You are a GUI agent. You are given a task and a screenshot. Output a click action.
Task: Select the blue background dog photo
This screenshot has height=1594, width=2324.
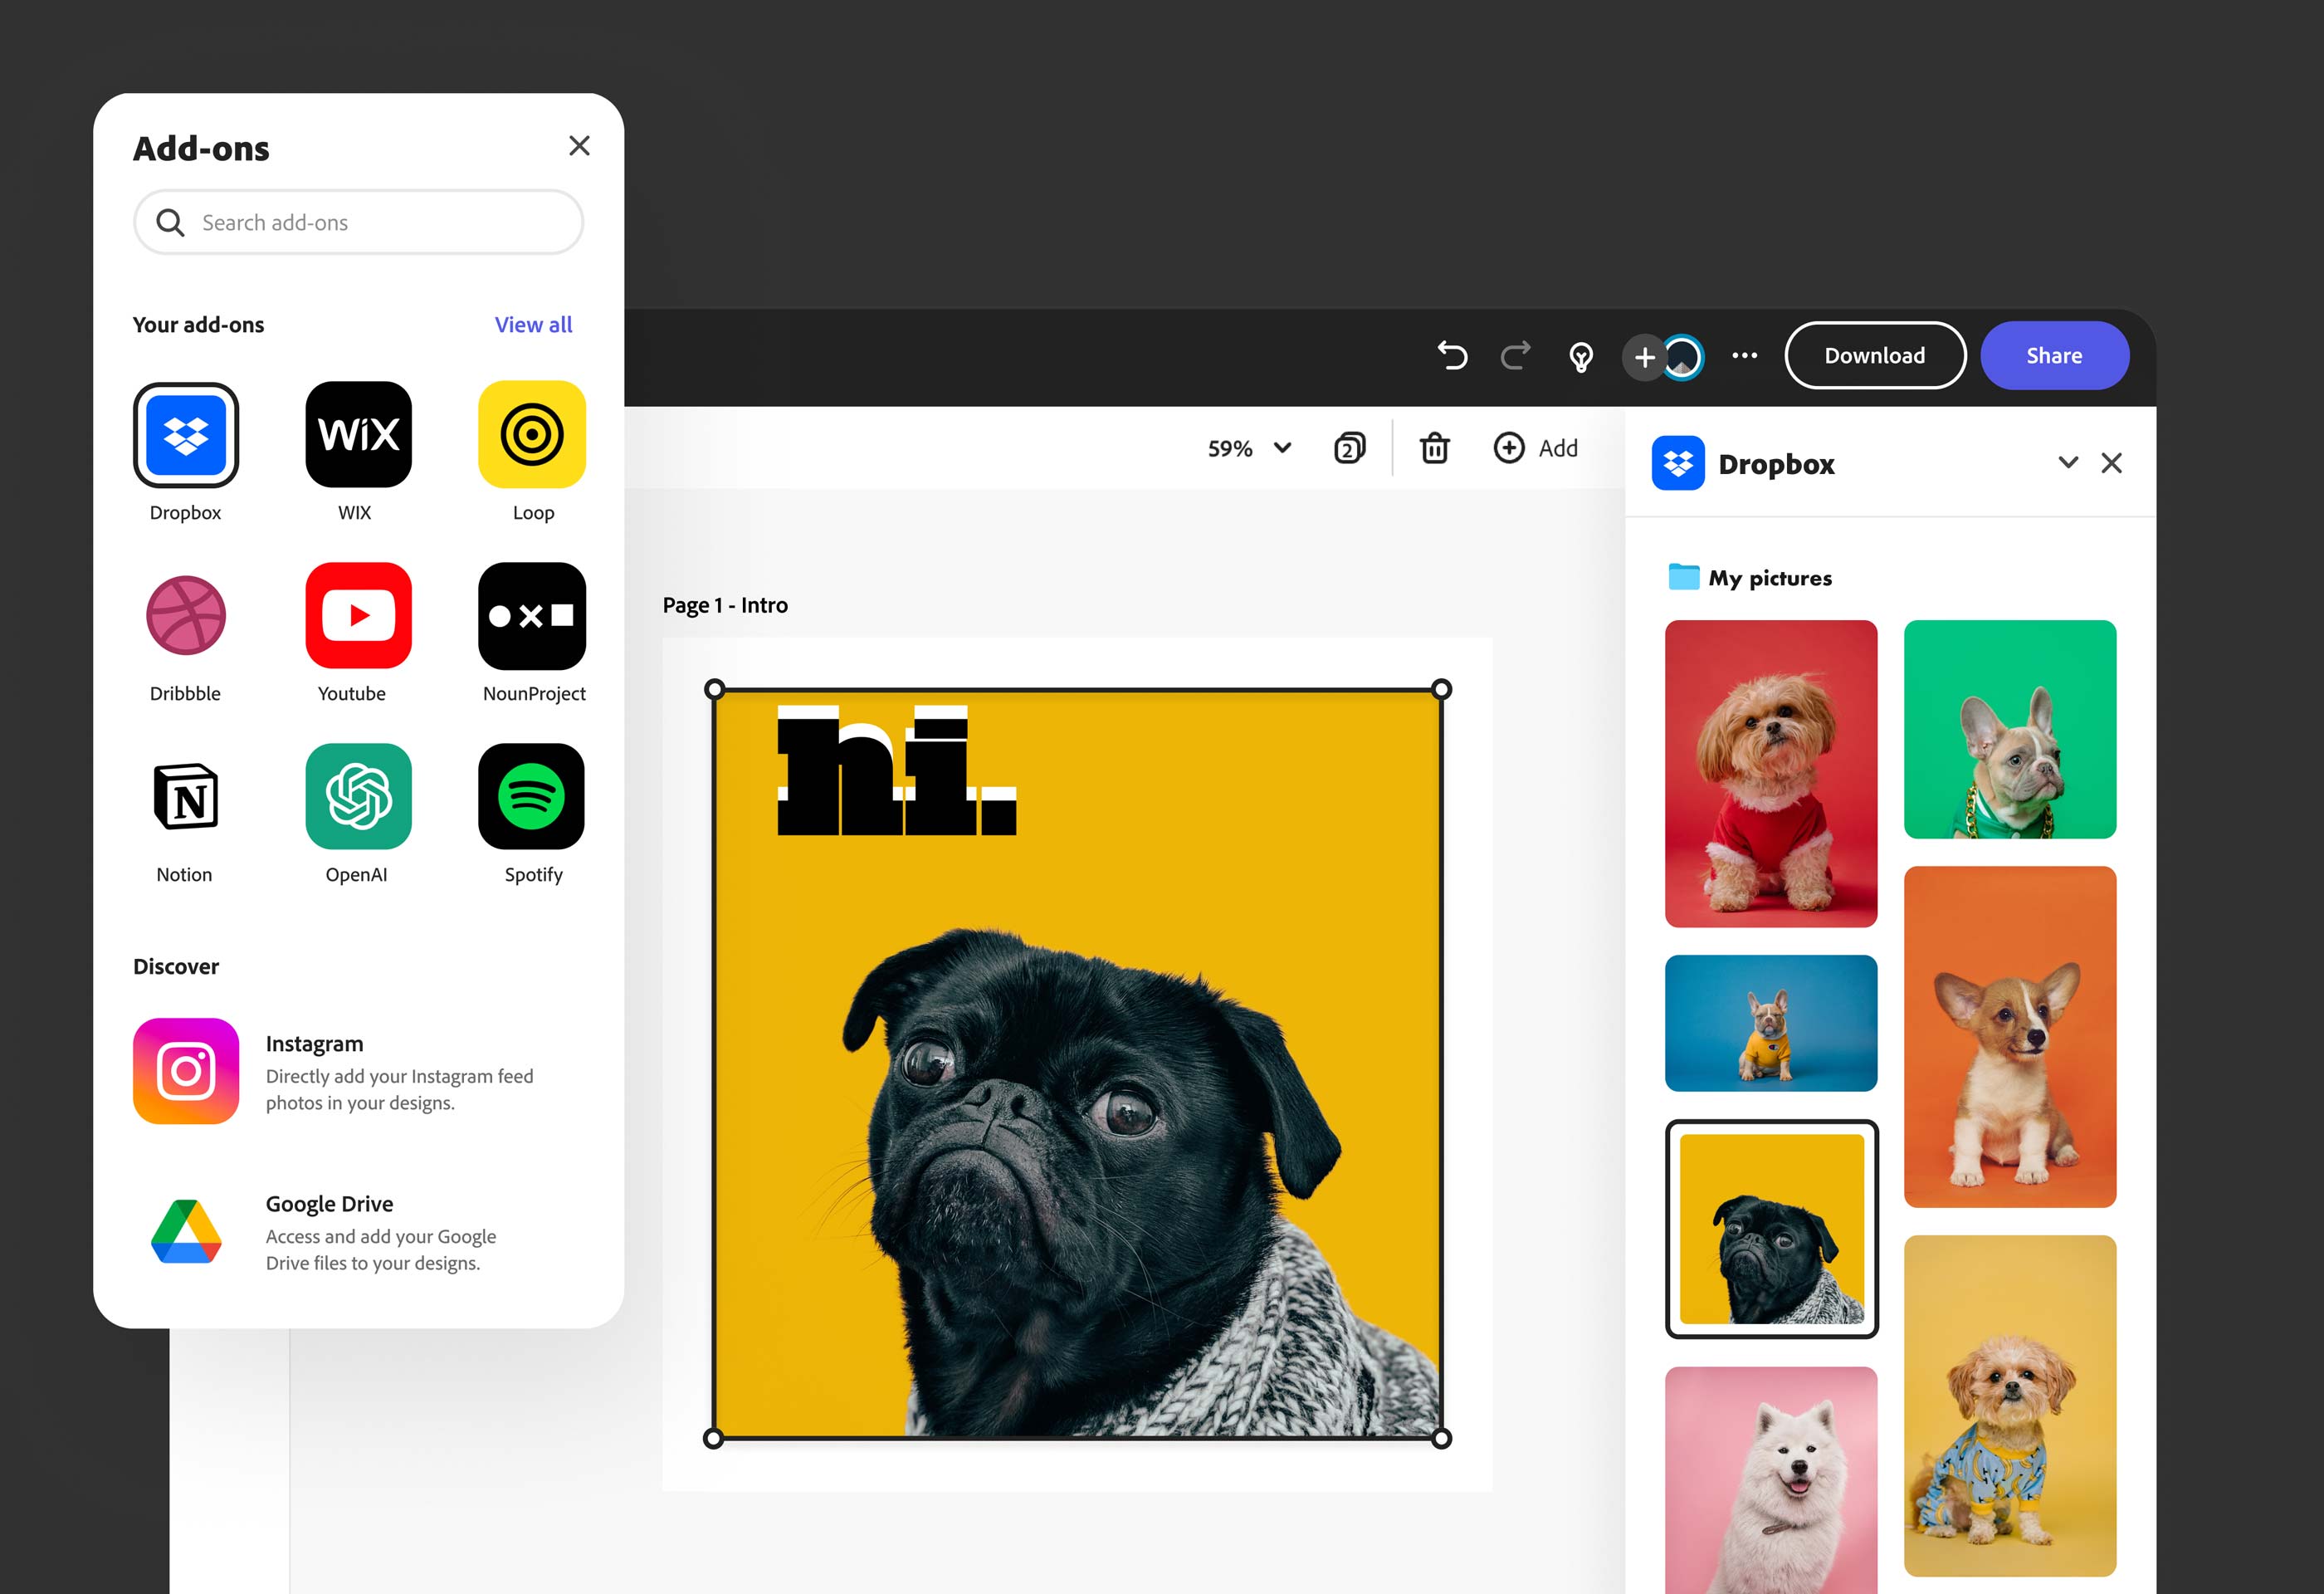[1771, 1023]
